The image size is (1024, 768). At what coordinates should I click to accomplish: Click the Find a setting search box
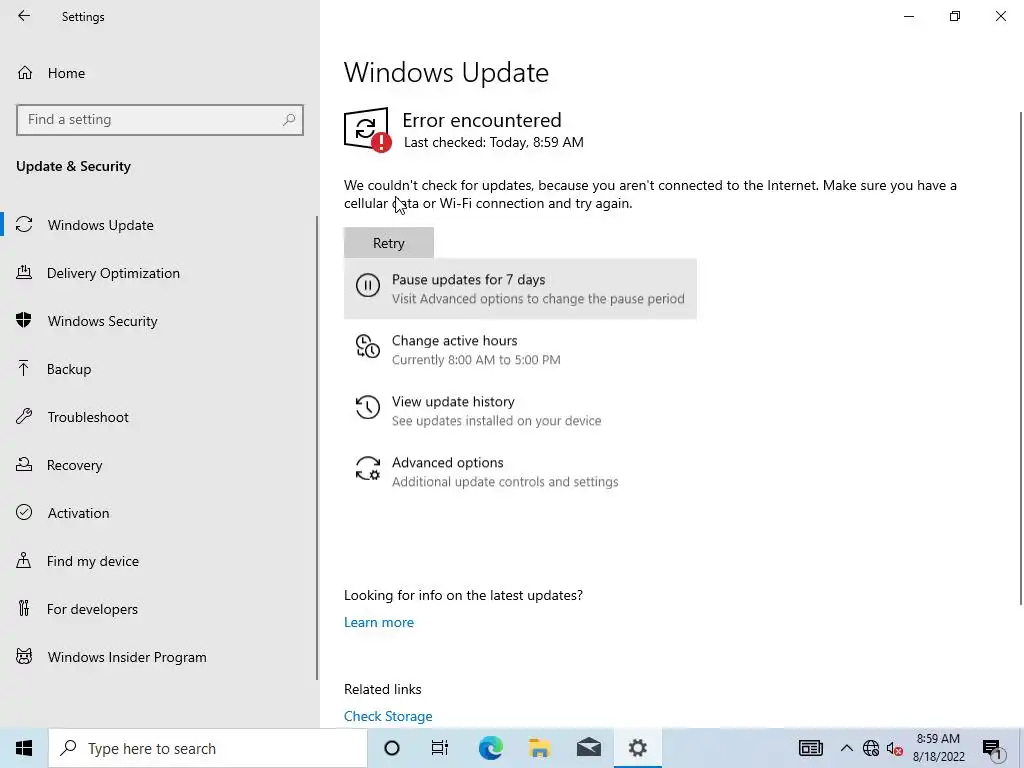(160, 120)
